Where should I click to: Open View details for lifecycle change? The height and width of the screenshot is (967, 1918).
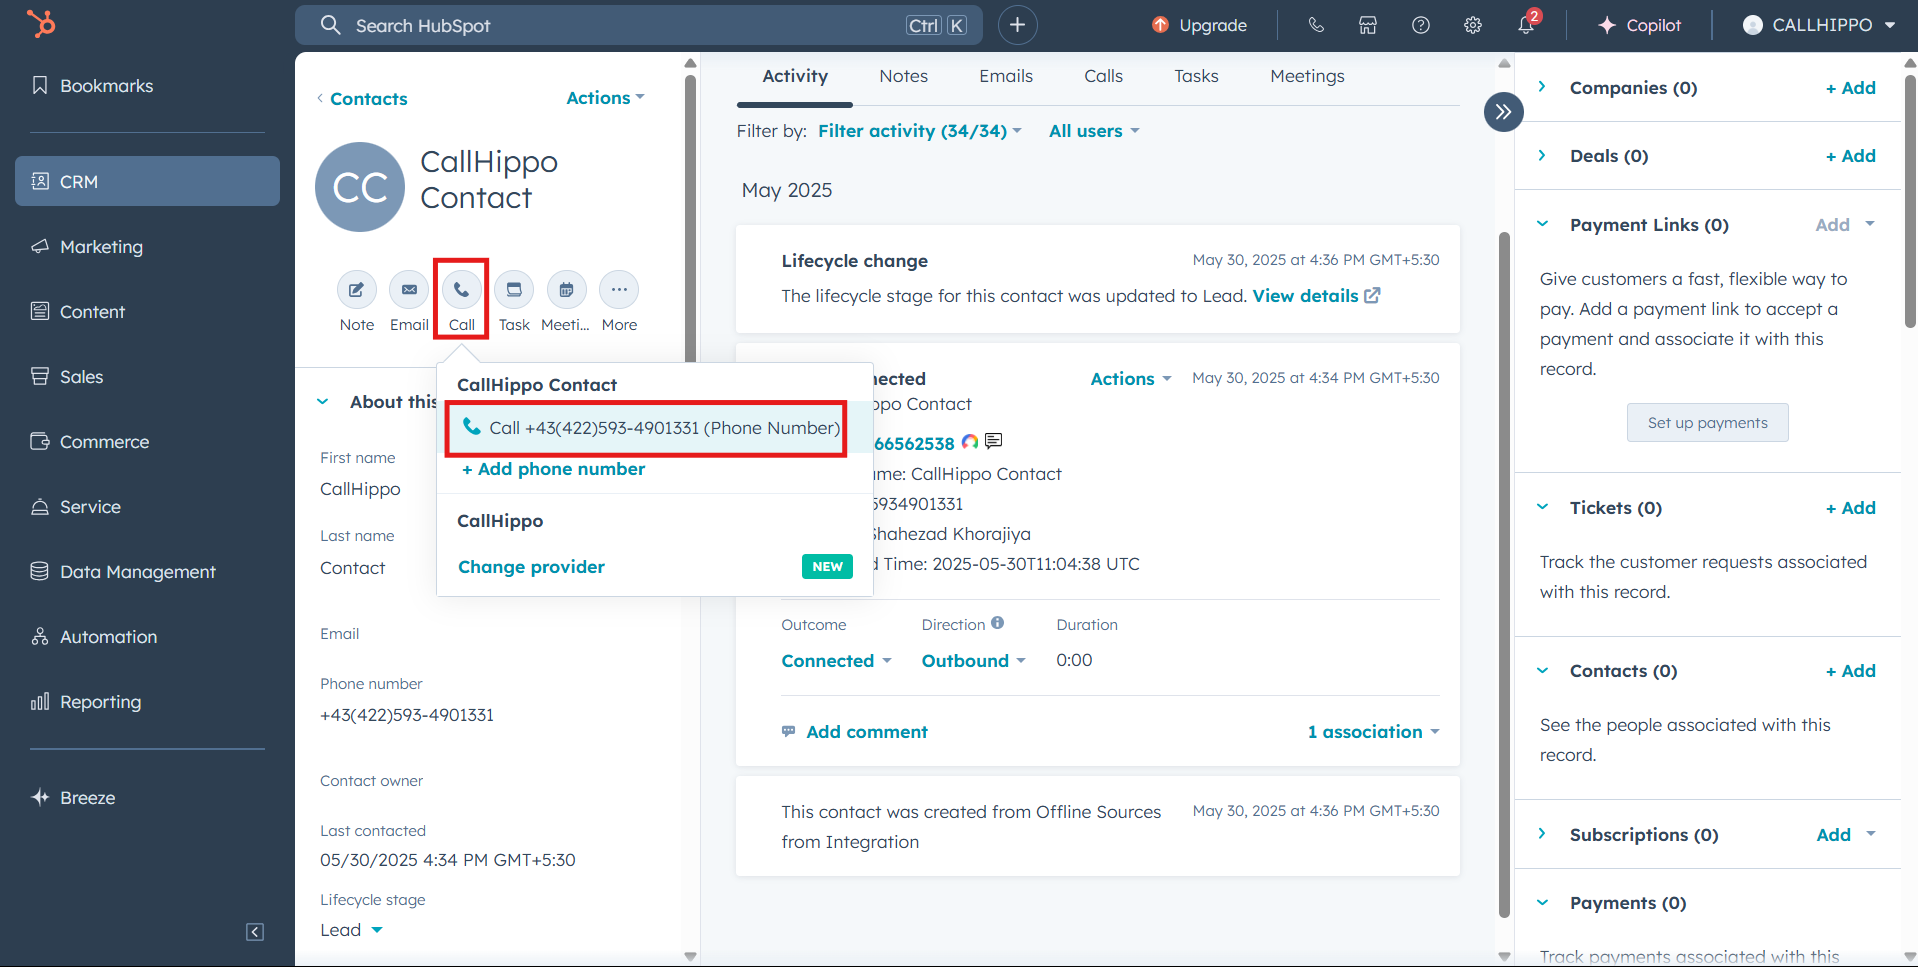(1316, 296)
